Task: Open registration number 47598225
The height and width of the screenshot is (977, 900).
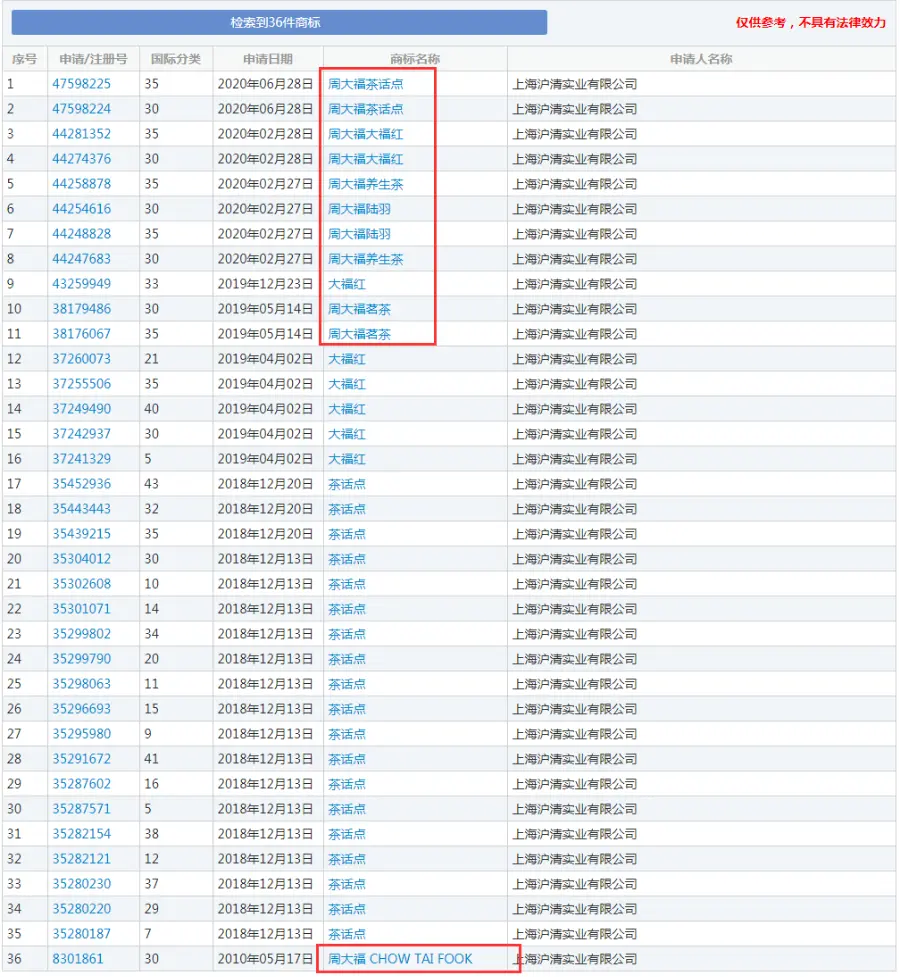Action: tap(82, 84)
